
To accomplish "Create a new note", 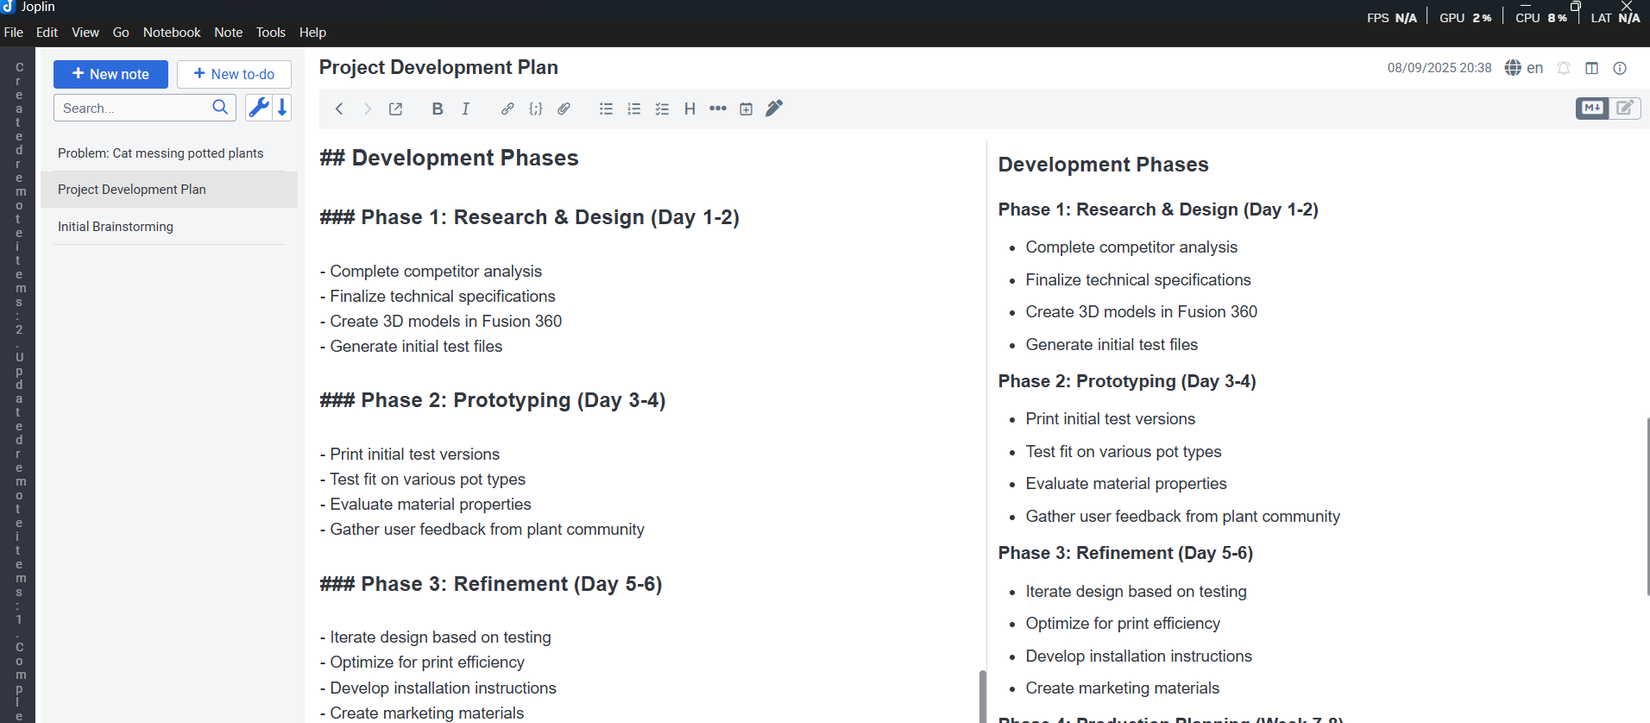I will click(110, 74).
